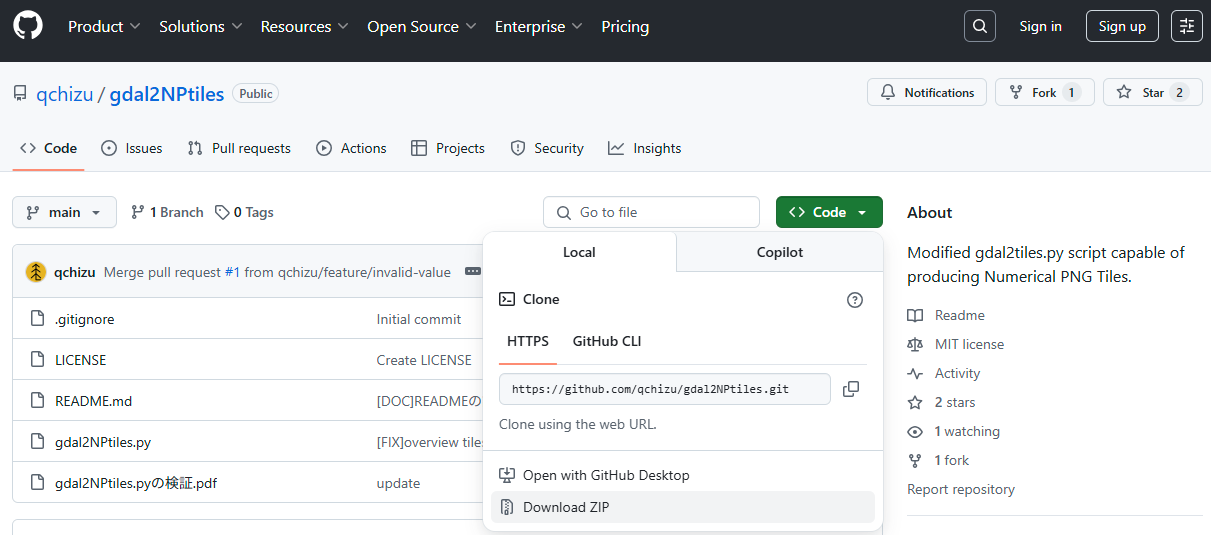Viewport: 1211px width, 535px height.
Task: Click the gdal2NPtiles.py file icon
Action: 37,442
